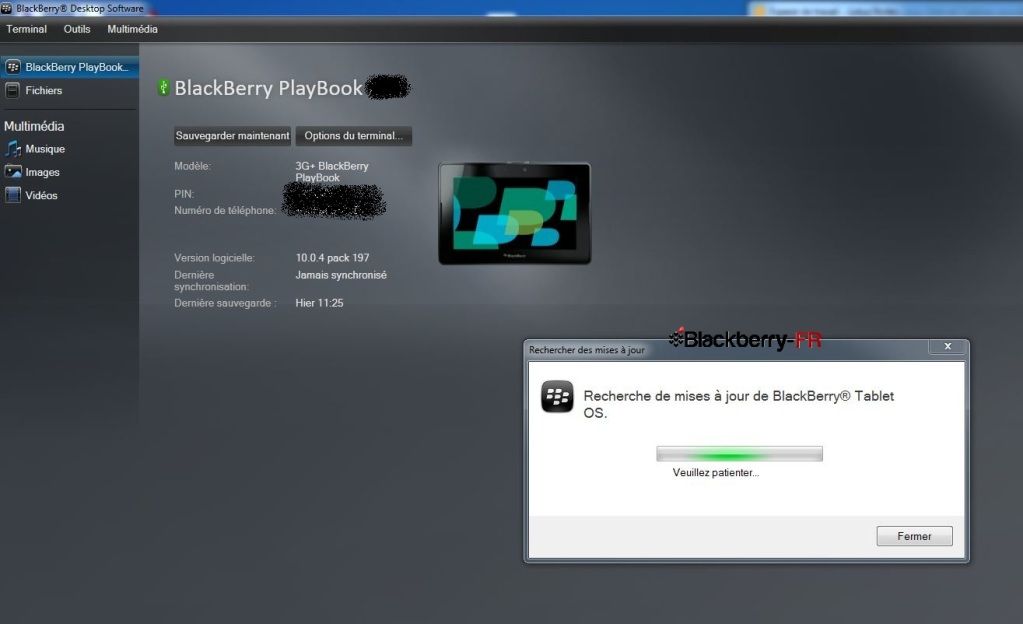Open the Fichiers section

[x=44, y=91]
